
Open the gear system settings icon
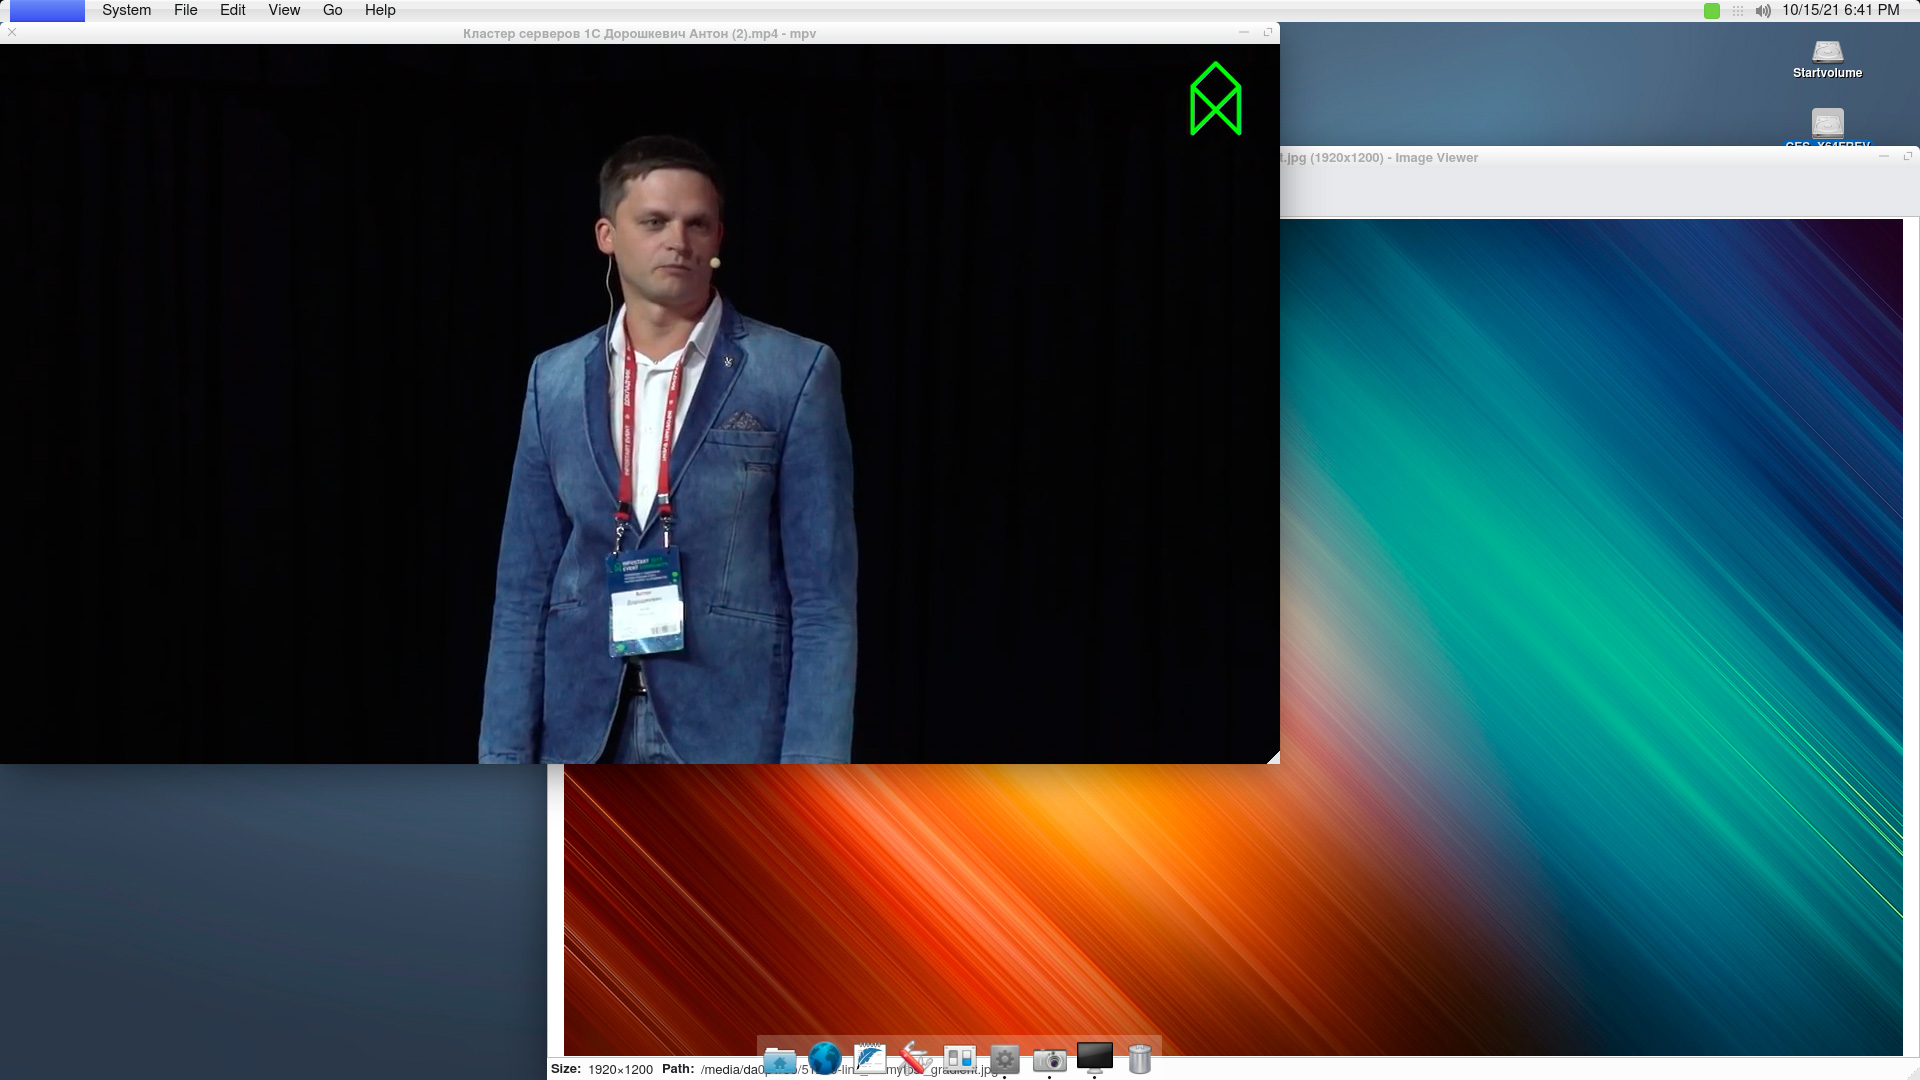coord(1005,1059)
